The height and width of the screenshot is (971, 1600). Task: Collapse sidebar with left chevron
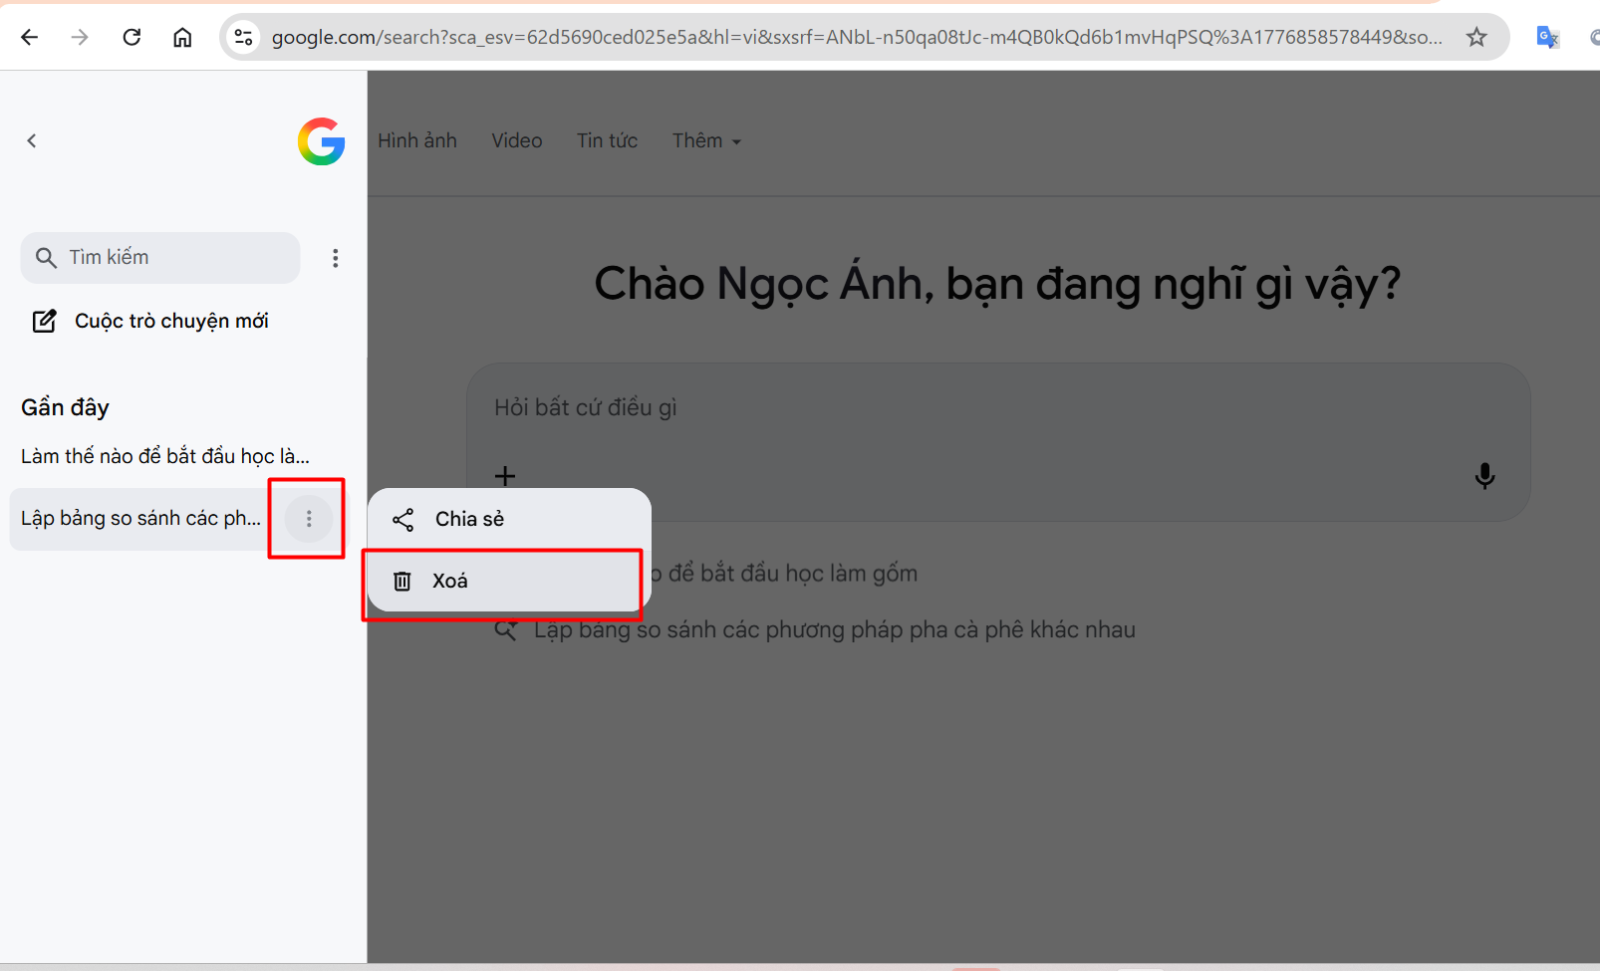[32, 141]
